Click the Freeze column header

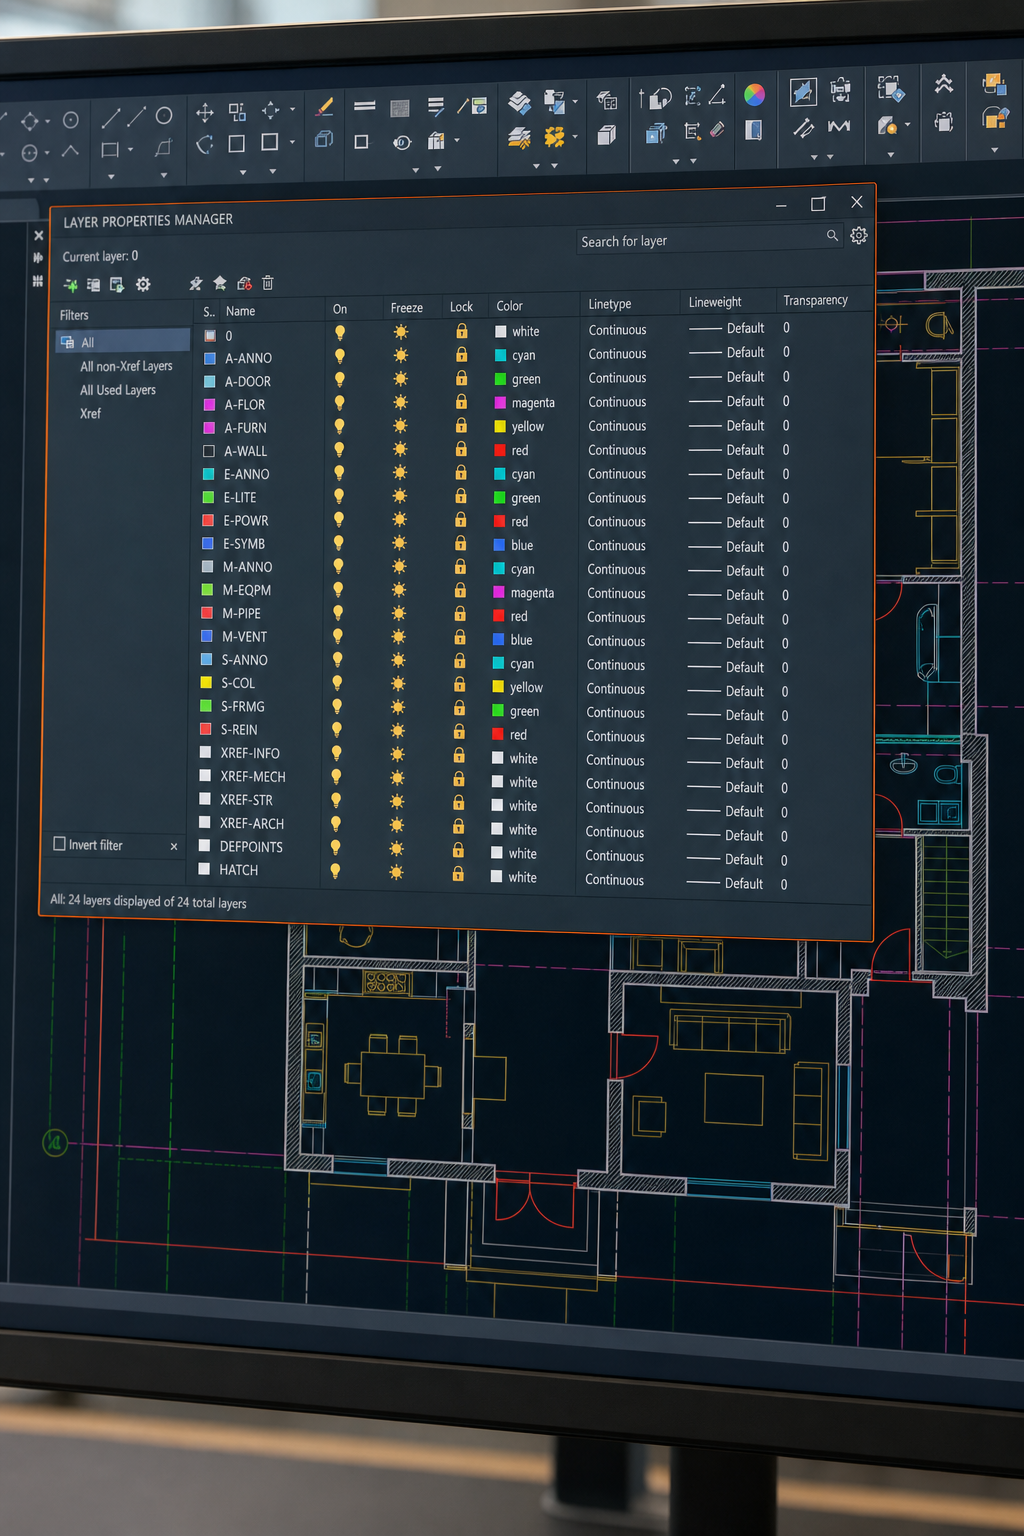coord(407,308)
